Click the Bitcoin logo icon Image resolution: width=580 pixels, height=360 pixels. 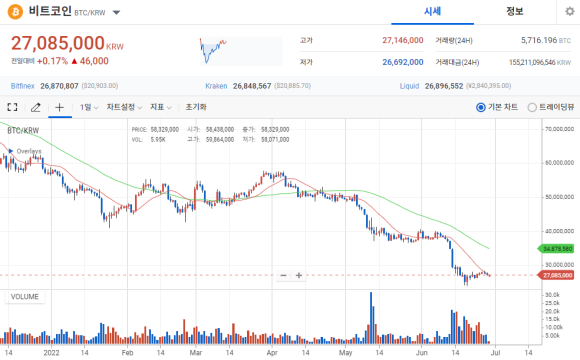pos(15,12)
